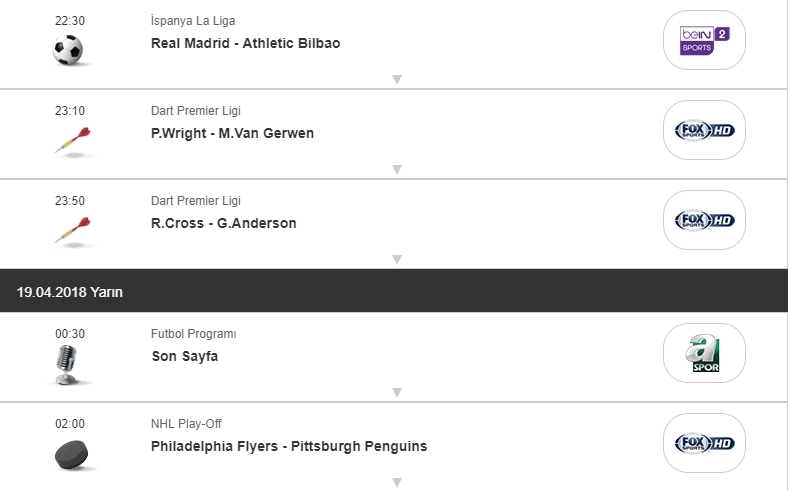
Task: Click the dart icon beside R.Cross - G.Anderson
Action: 72,230
